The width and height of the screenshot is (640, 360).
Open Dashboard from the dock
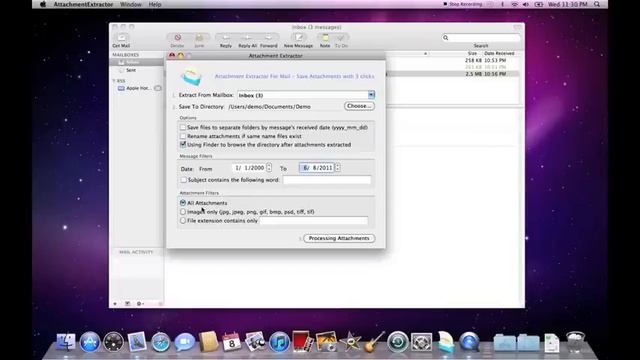(x=113, y=342)
